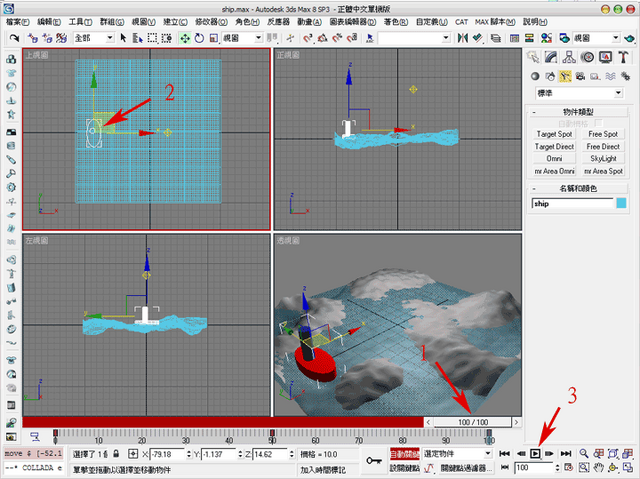Click the Play Animation button
Screen dimensions: 640x479
[535, 453]
